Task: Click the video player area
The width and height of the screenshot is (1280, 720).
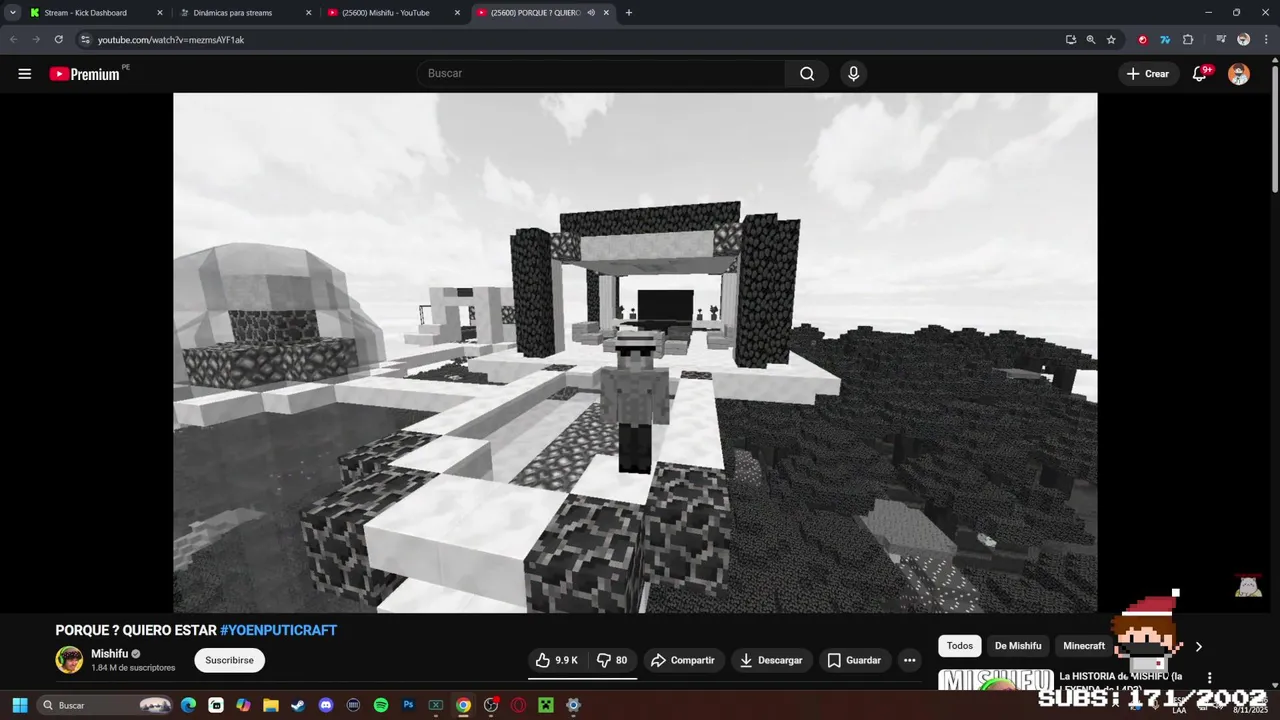Action: [x=635, y=352]
